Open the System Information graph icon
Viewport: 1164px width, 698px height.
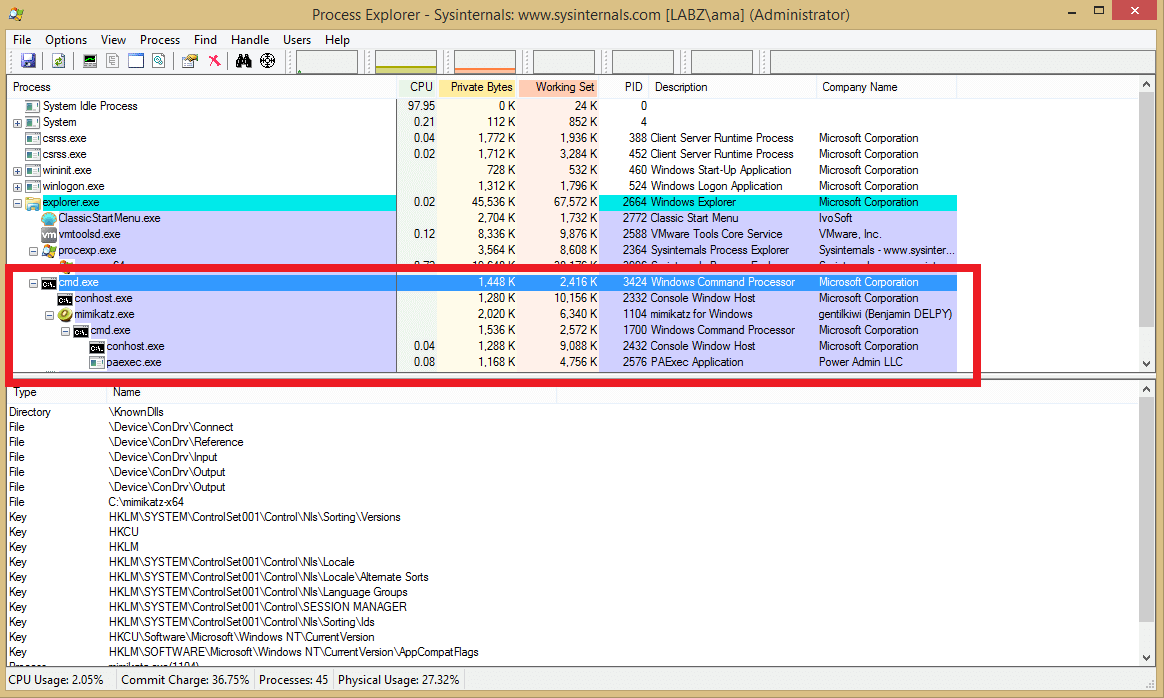point(89,61)
